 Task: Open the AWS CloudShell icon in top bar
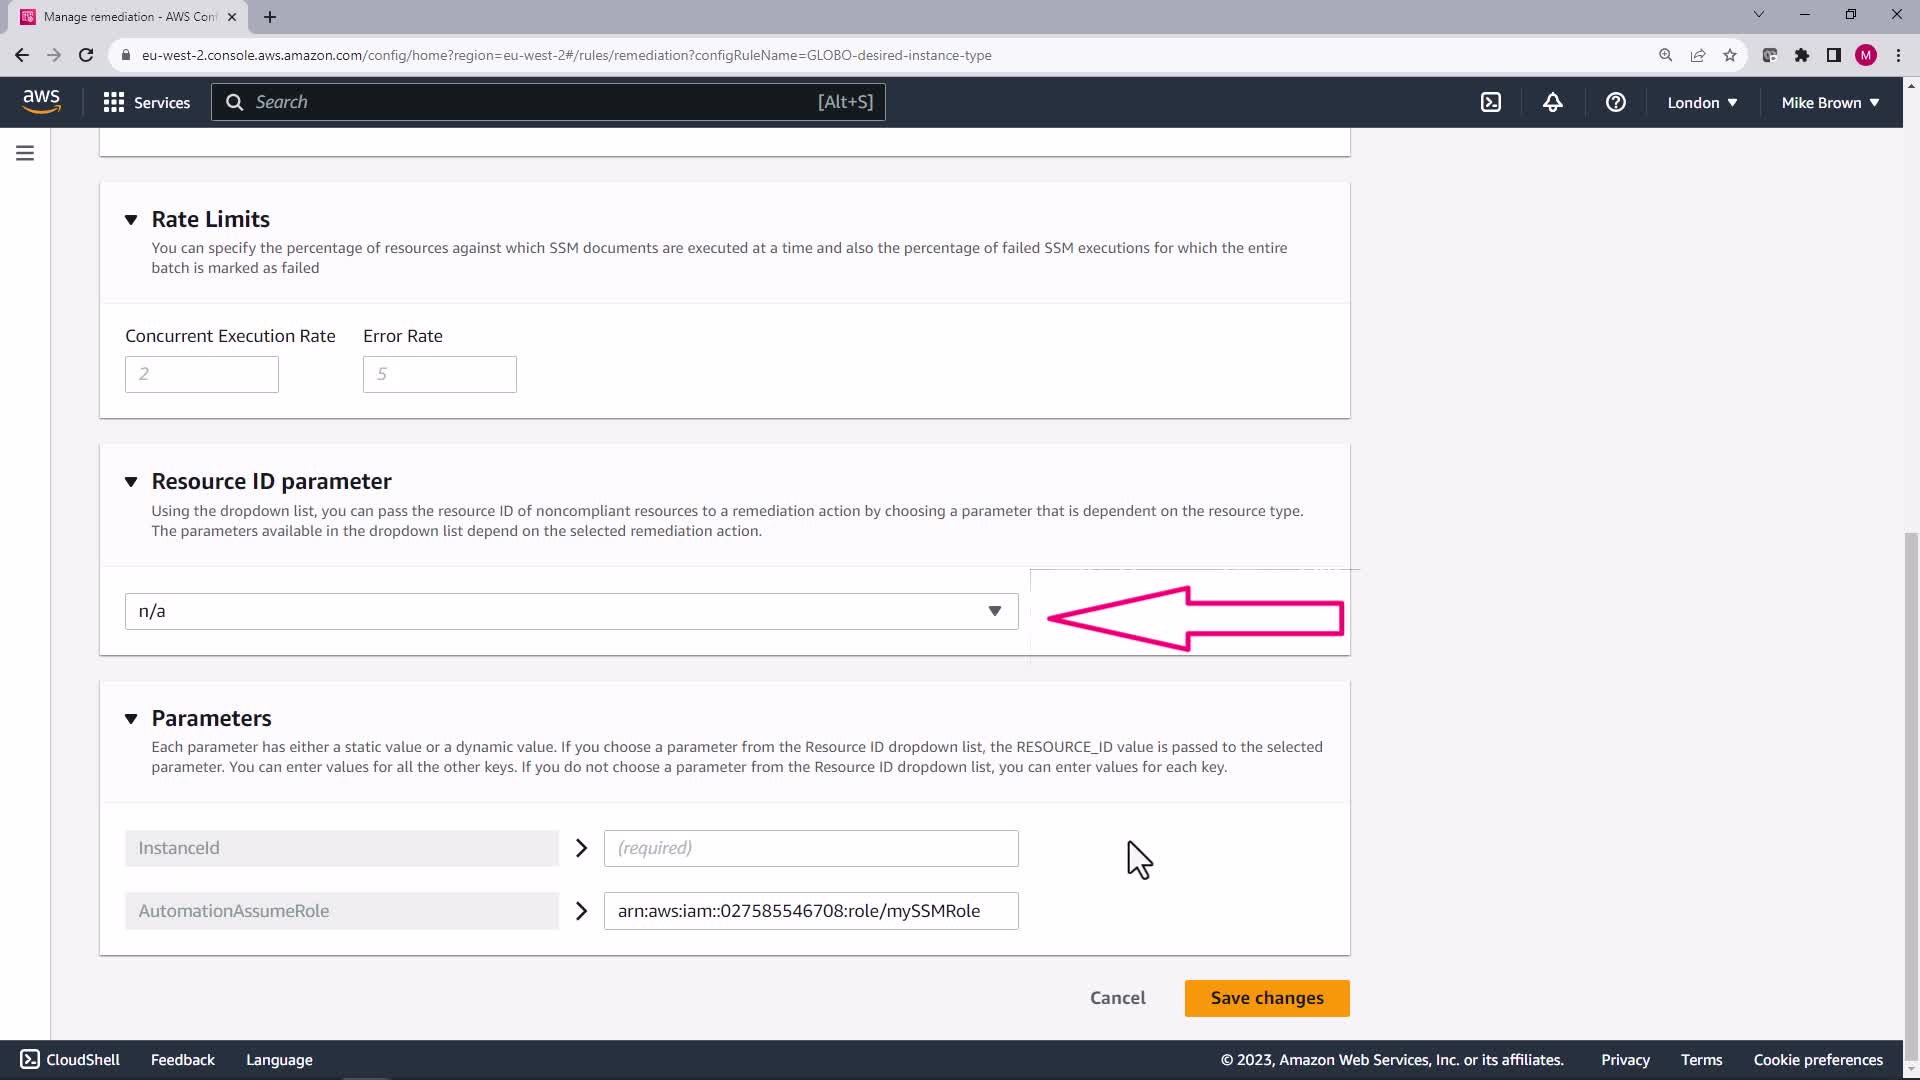point(1491,102)
